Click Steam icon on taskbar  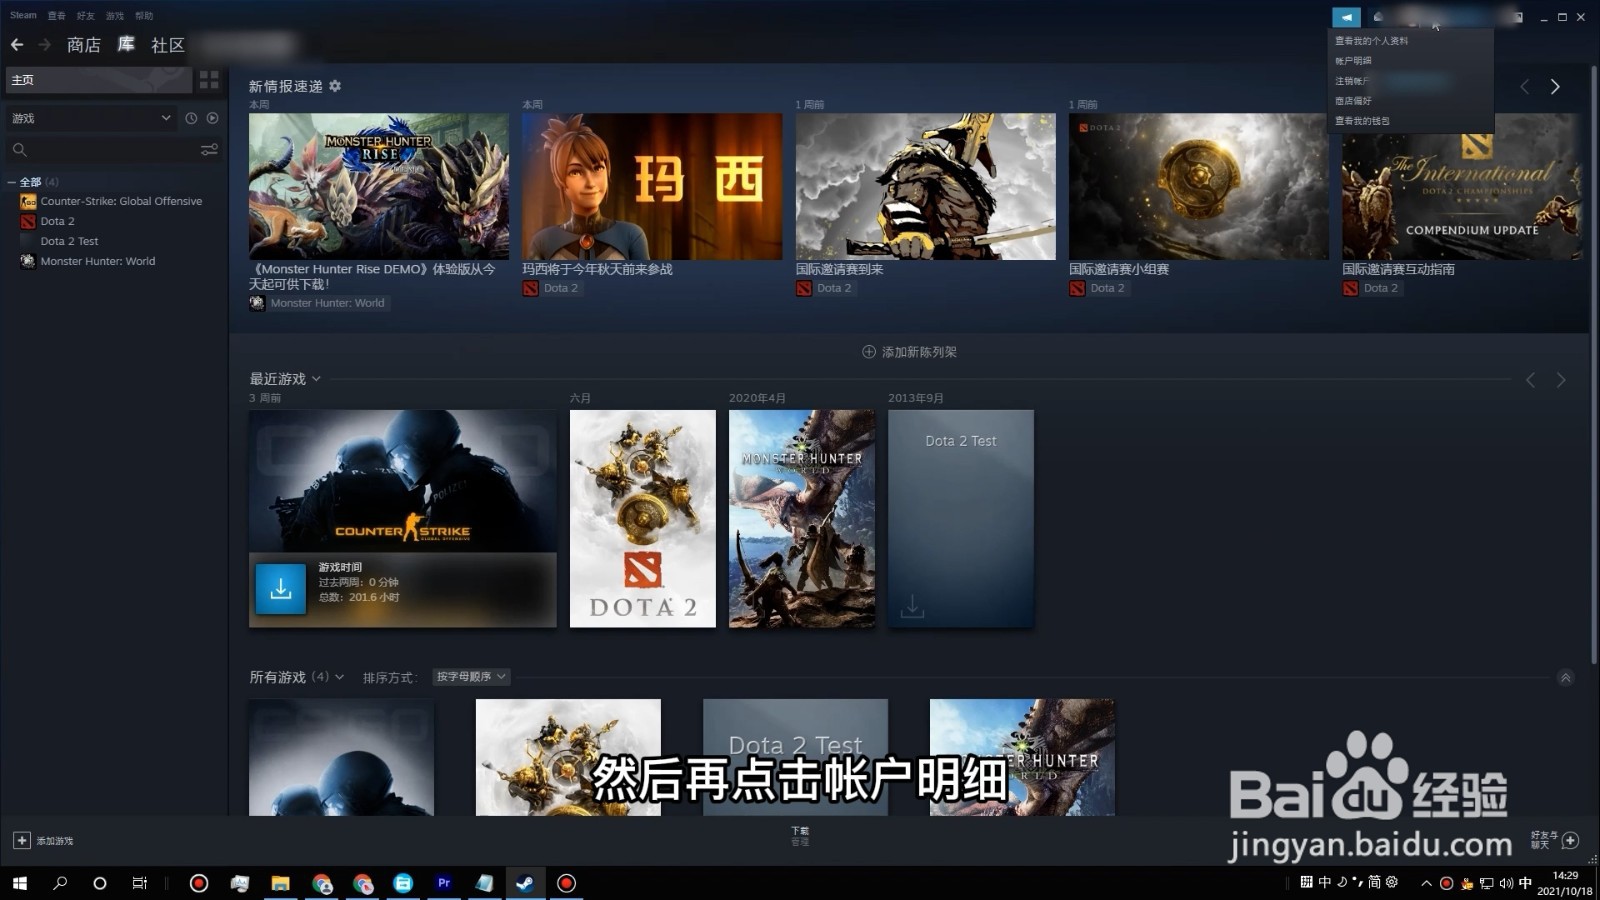pos(525,883)
